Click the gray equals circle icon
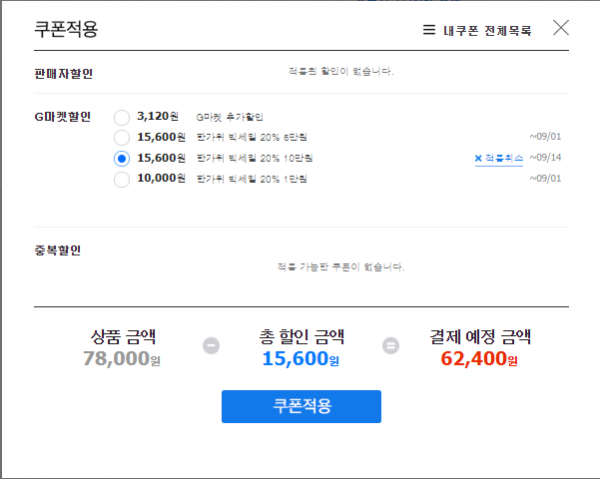This screenshot has width=600, height=479. pyautogui.click(x=391, y=345)
